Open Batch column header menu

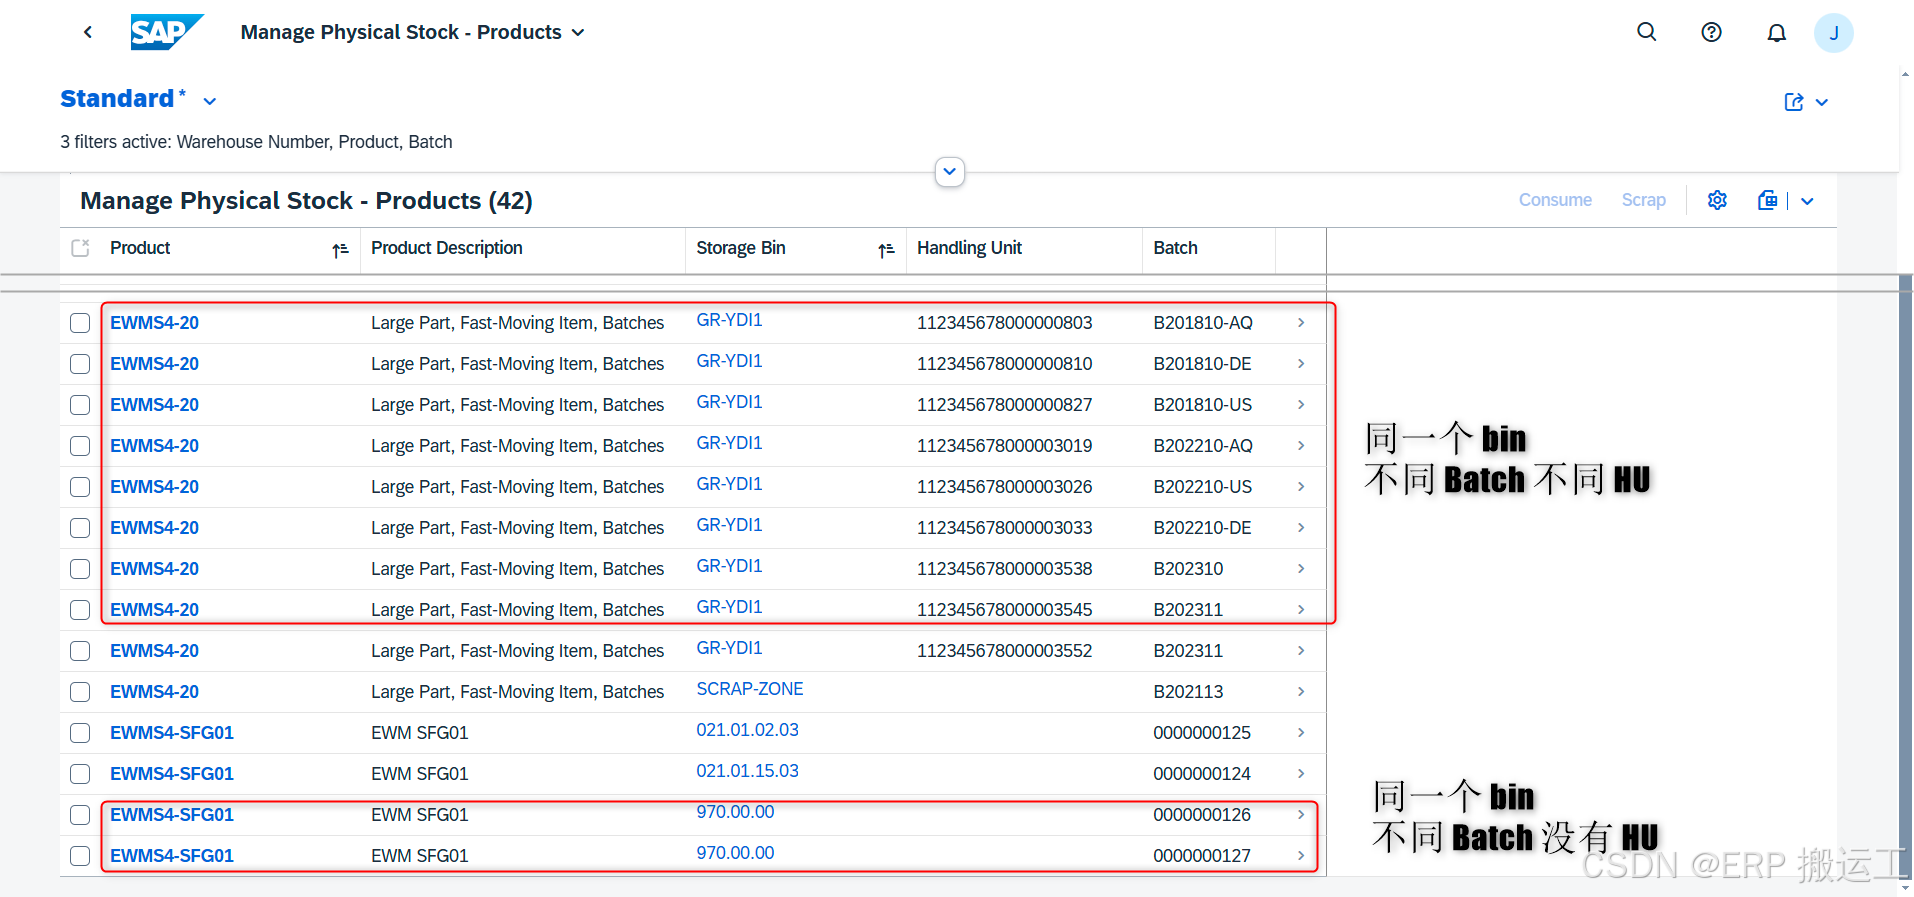click(1175, 248)
